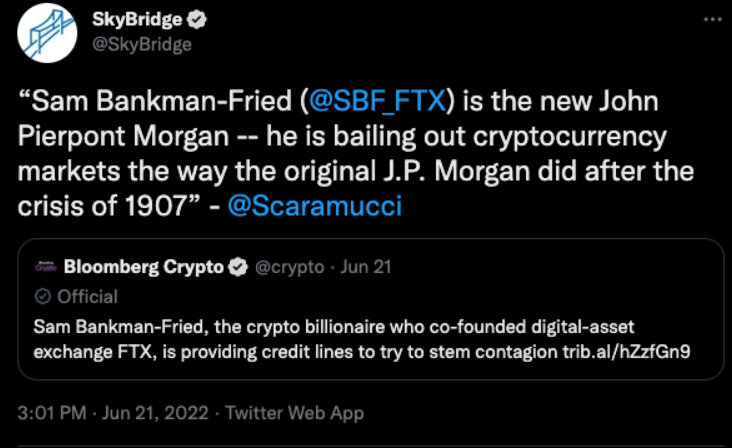
Task: Click the SkyBridge display name
Action: tap(137, 20)
